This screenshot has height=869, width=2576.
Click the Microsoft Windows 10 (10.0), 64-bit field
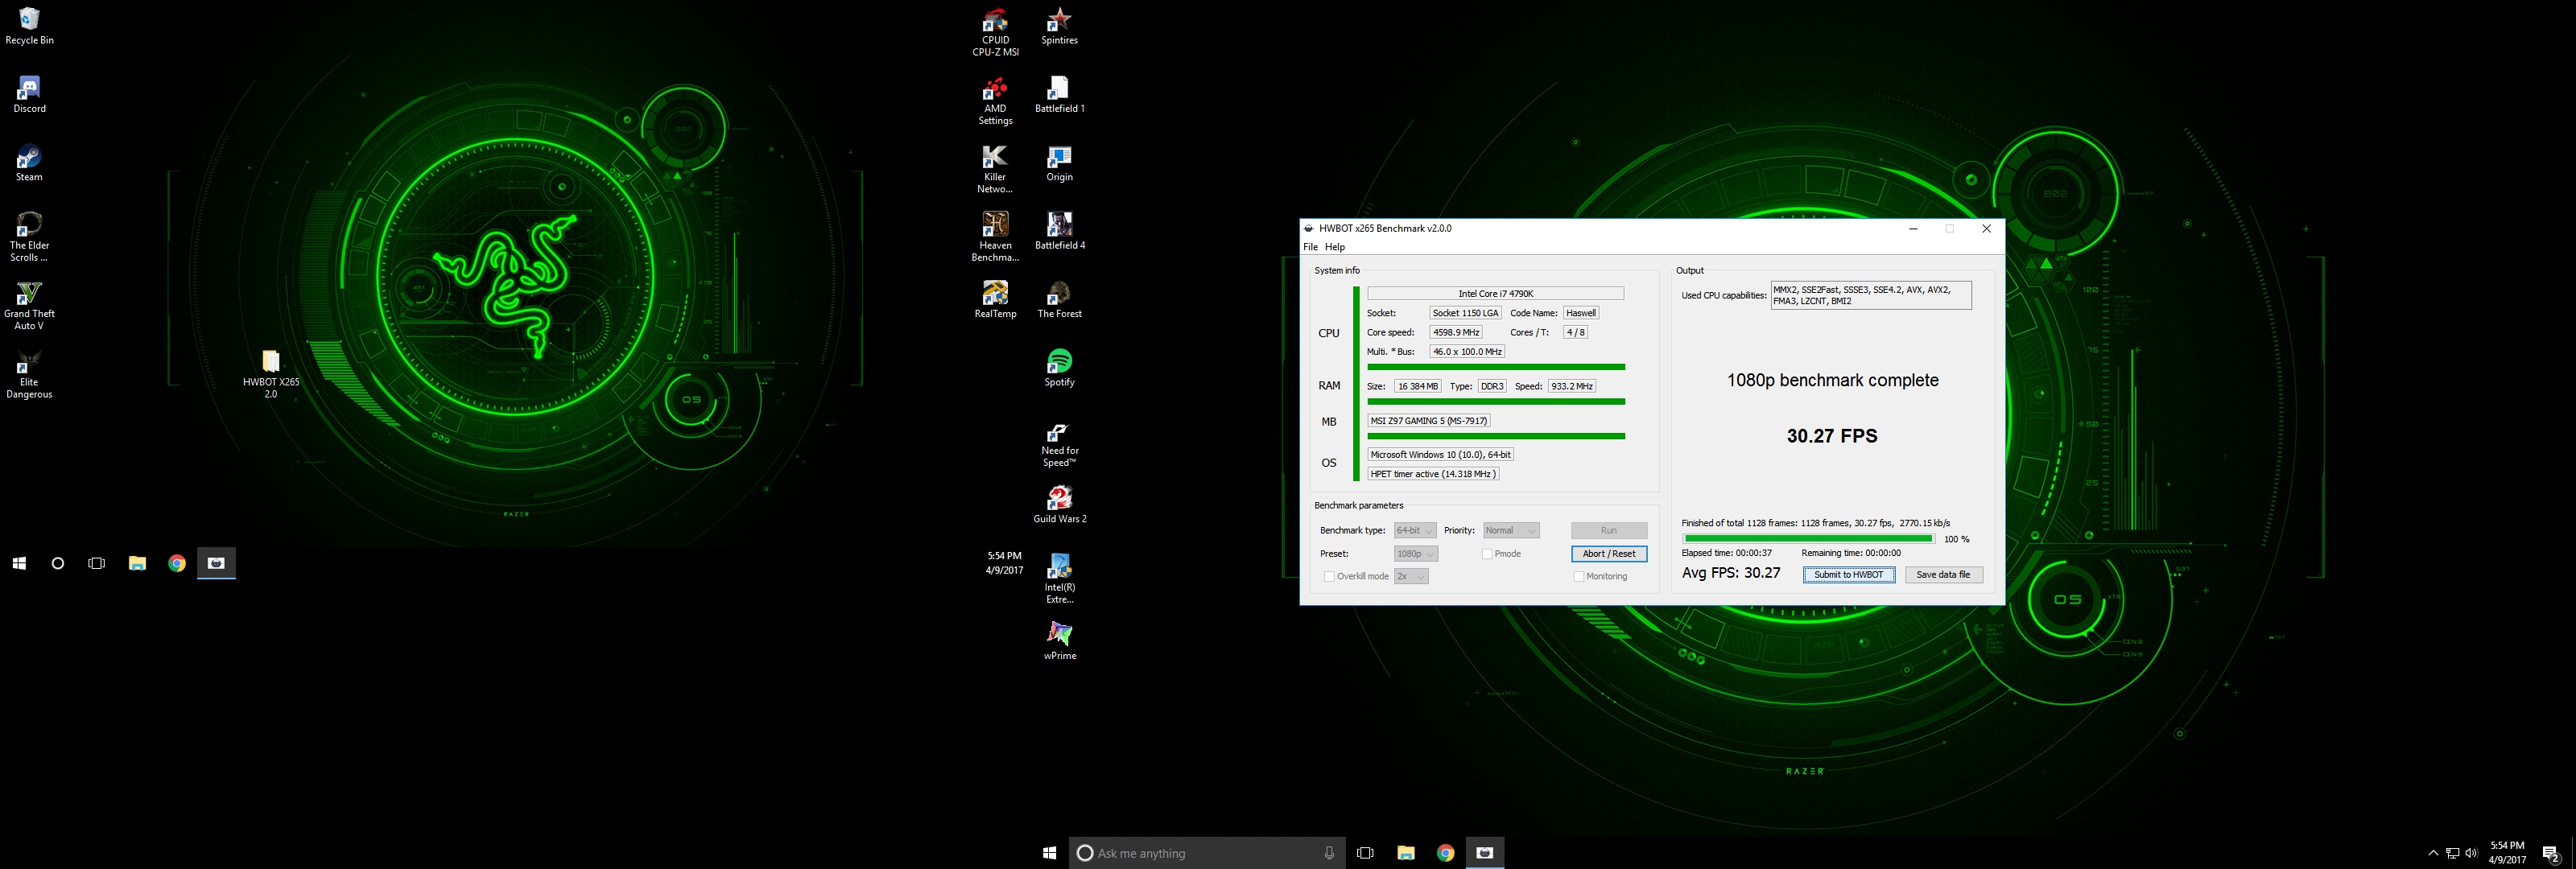pyautogui.click(x=1441, y=455)
